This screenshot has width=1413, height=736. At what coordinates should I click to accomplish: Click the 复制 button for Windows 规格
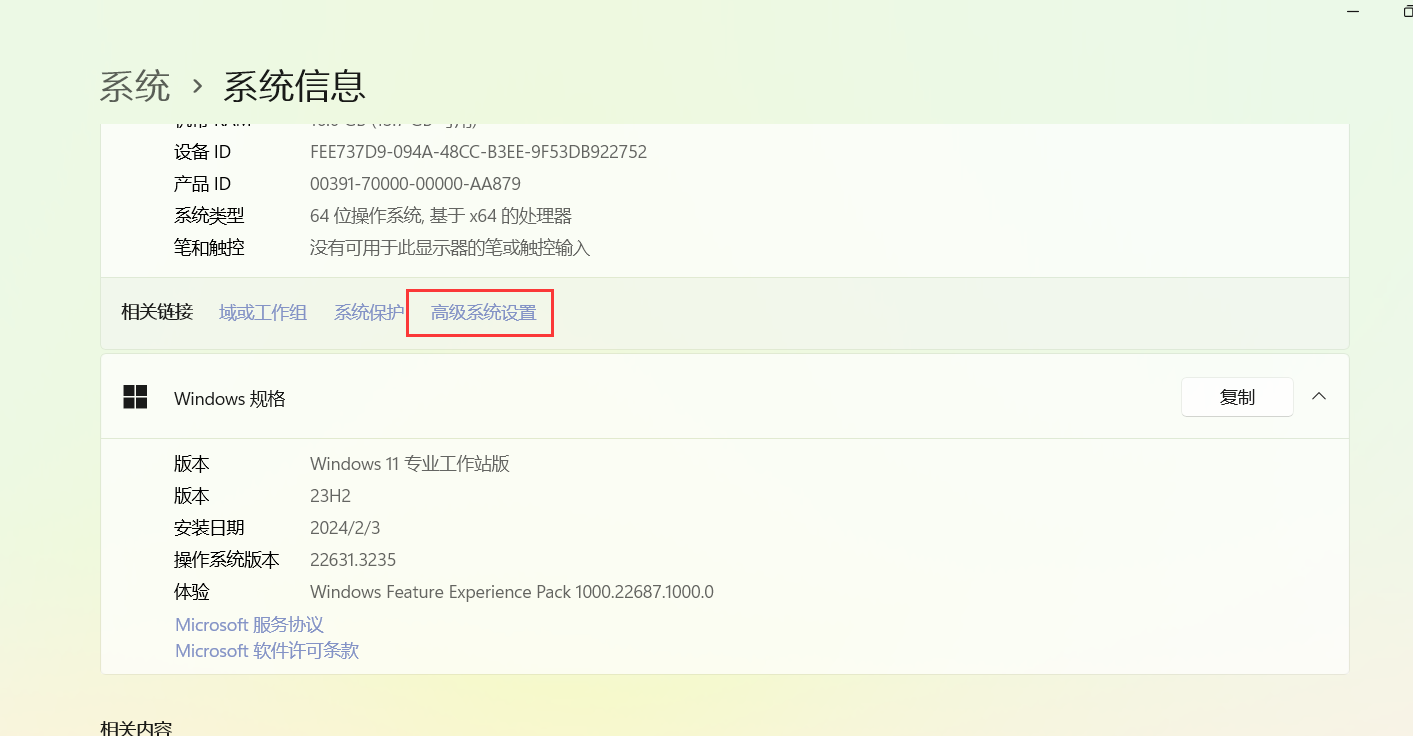click(x=1237, y=397)
